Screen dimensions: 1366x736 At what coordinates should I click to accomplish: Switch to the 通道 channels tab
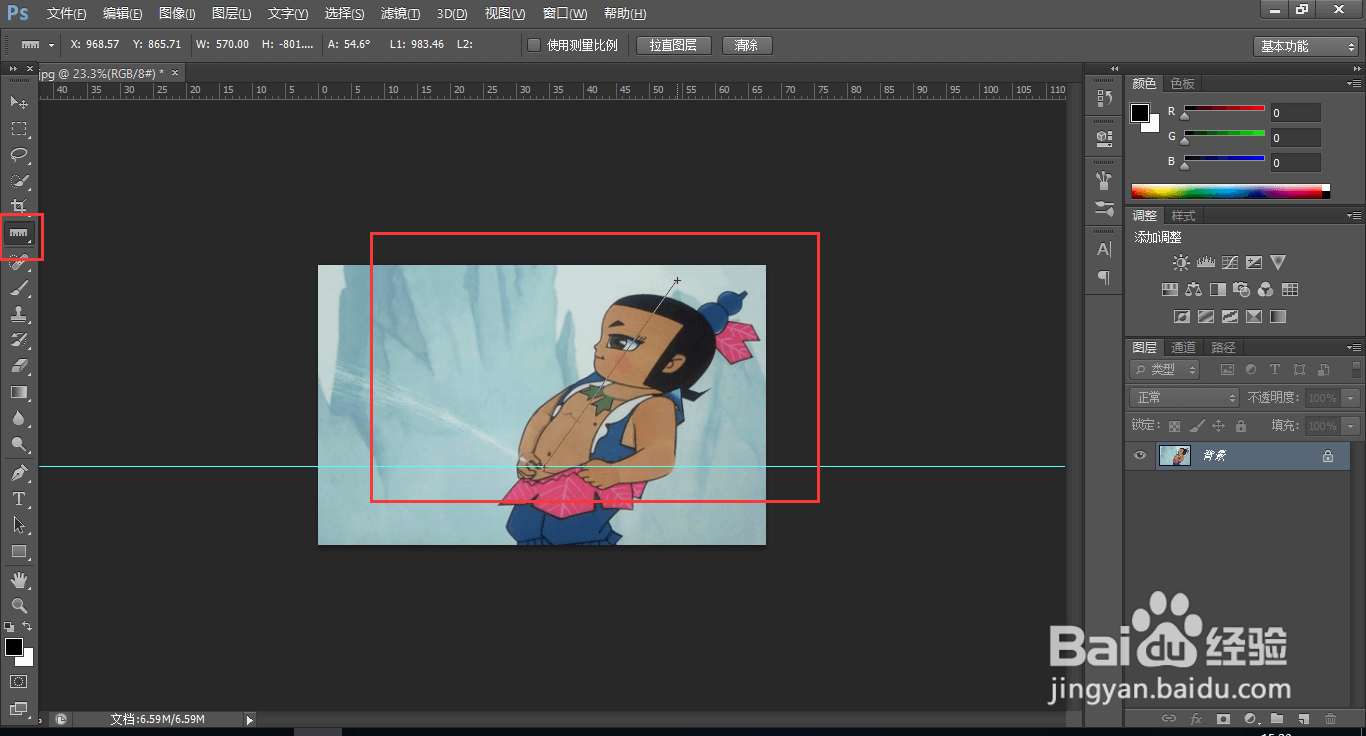[x=1184, y=348]
